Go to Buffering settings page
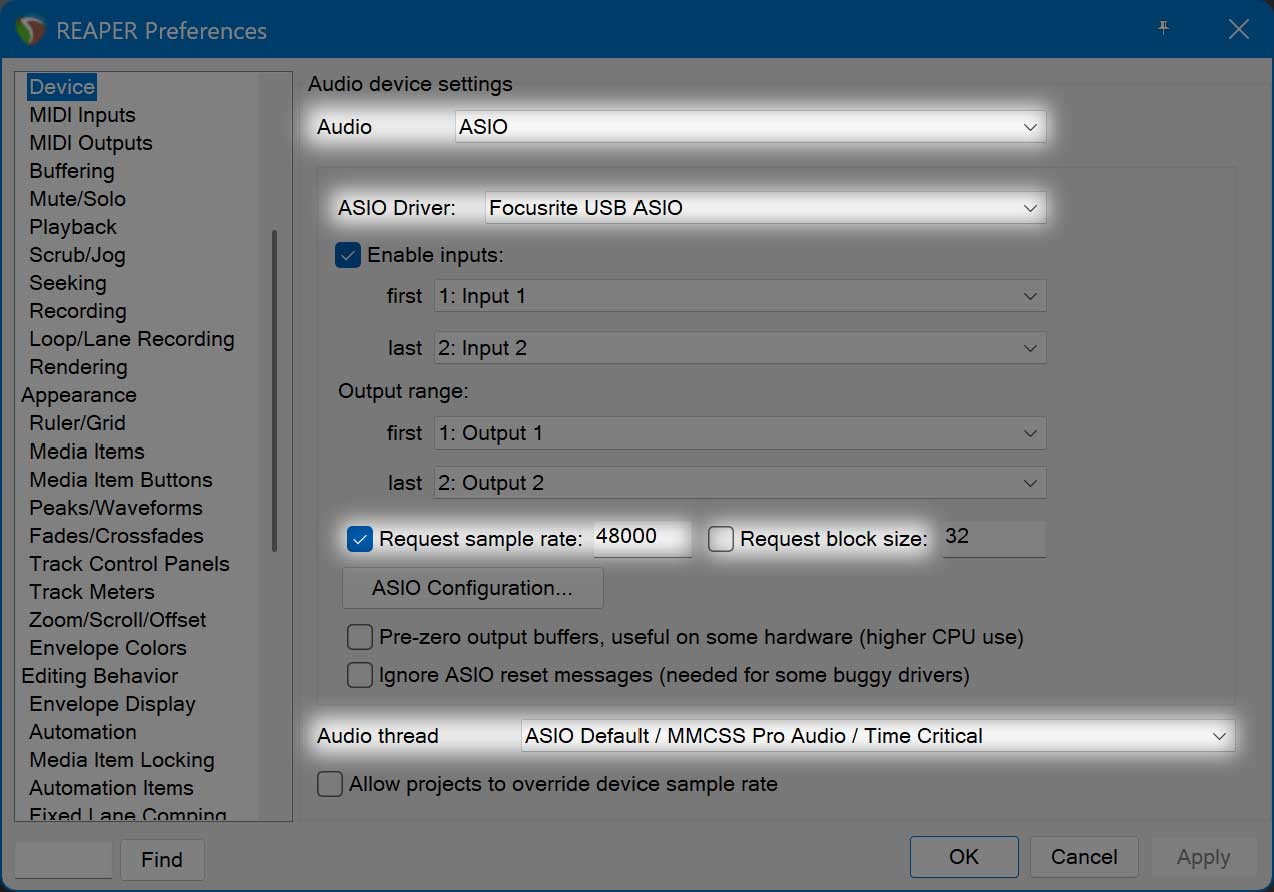This screenshot has width=1274, height=892. 72,171
